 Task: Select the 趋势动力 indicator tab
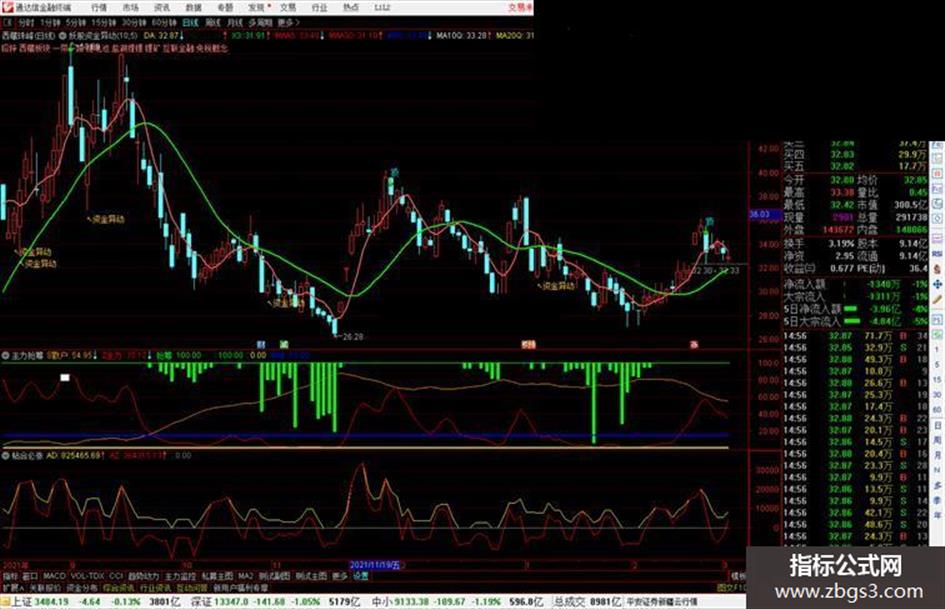[x=143, y=576]
